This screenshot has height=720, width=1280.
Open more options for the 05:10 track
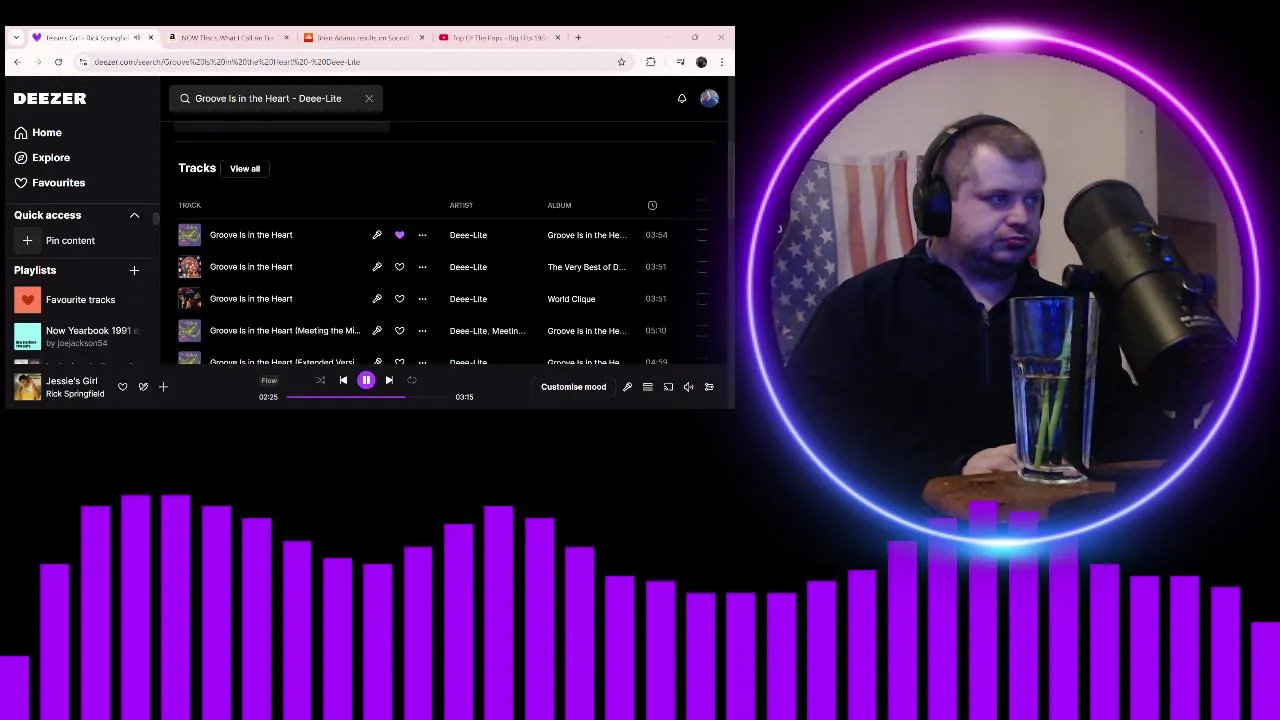click(x=422, y=331)
